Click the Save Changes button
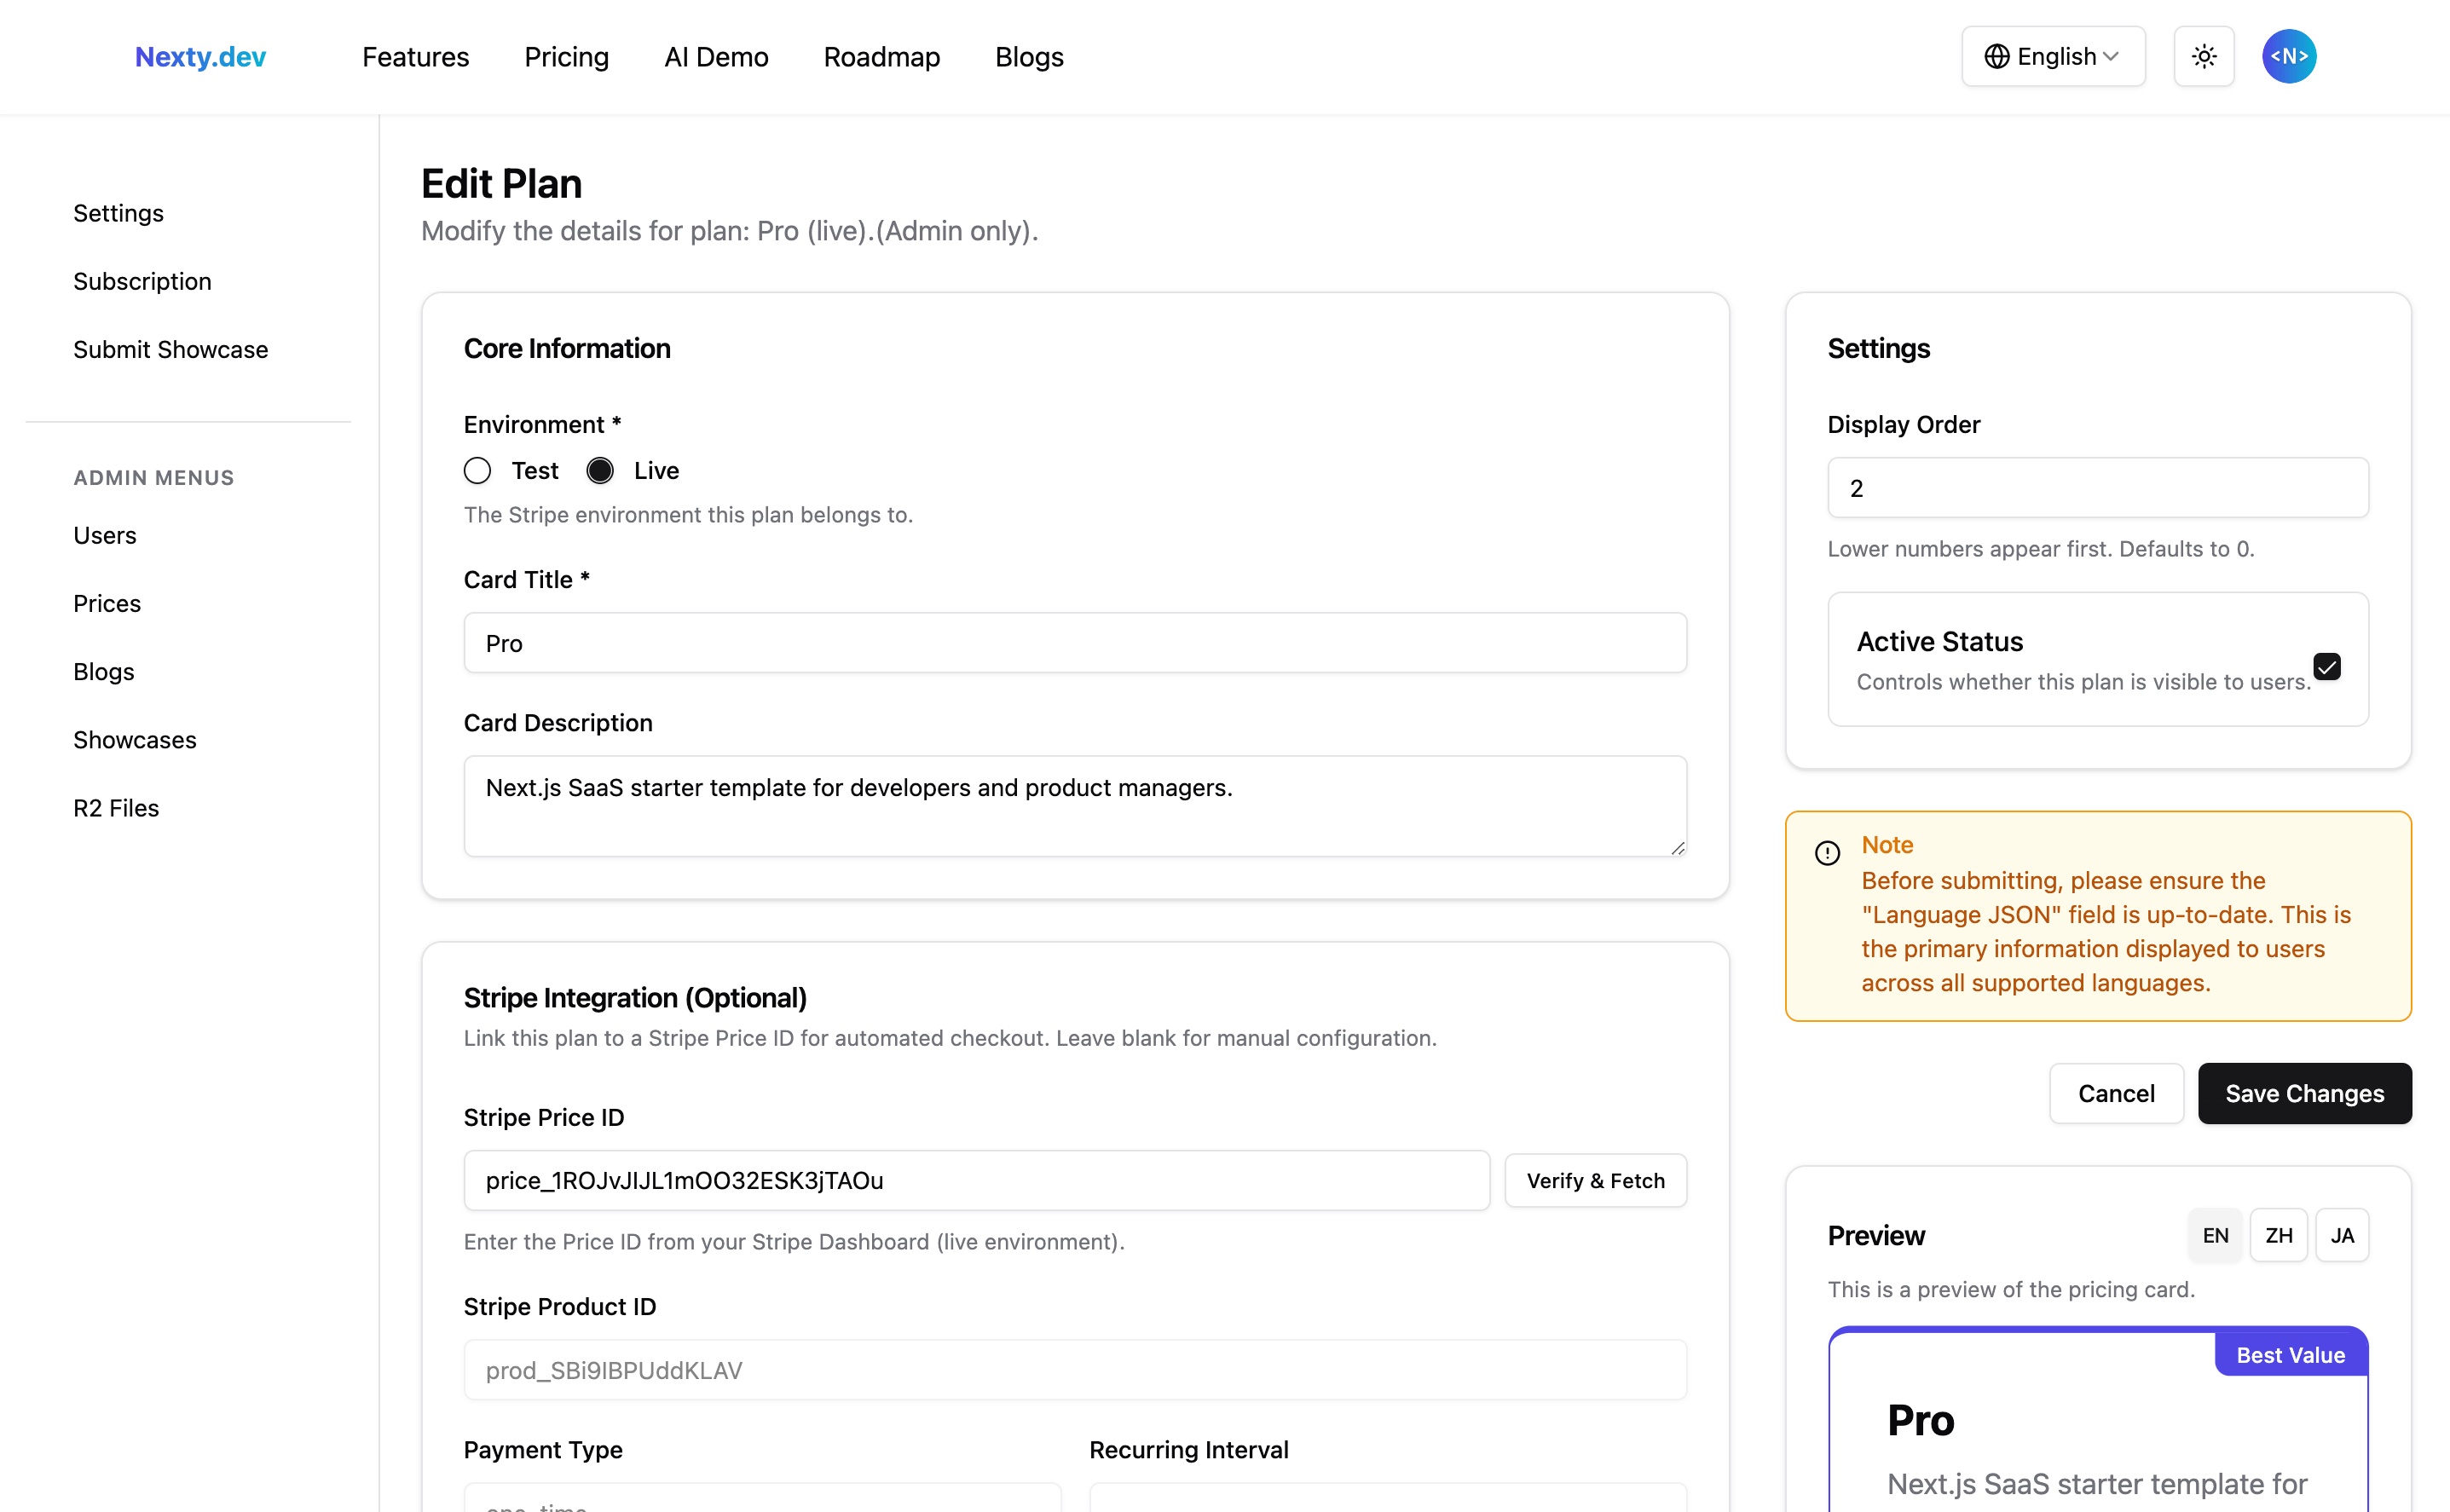2450x1512 pixels. pyautogui.click(x=2303, y=1093)
